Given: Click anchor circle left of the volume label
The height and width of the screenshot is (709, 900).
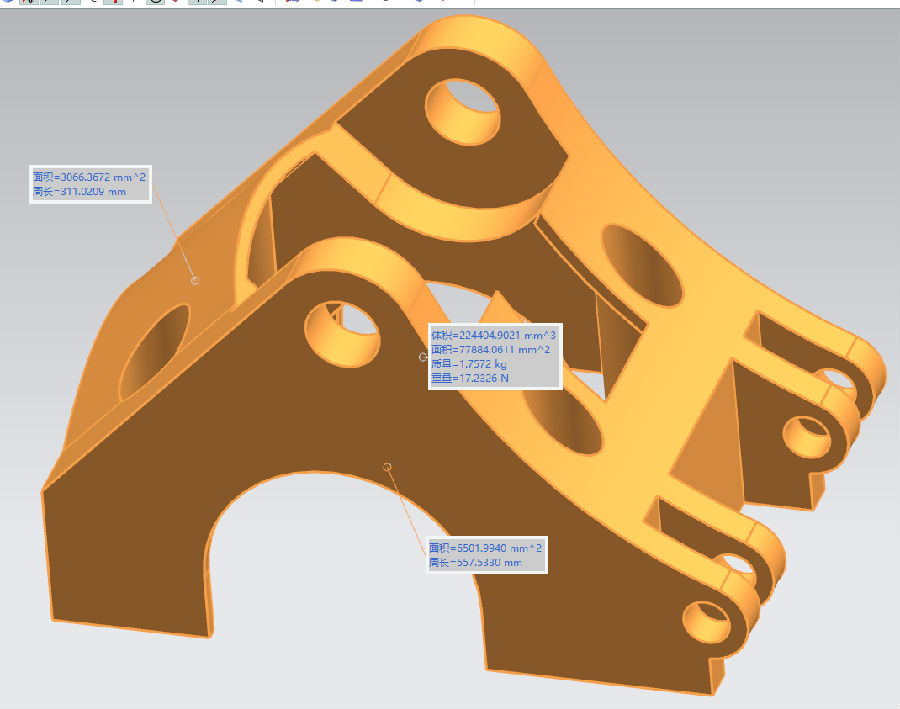Looking at the screenshot, I should pyautogui.click(x=423, y=356).
